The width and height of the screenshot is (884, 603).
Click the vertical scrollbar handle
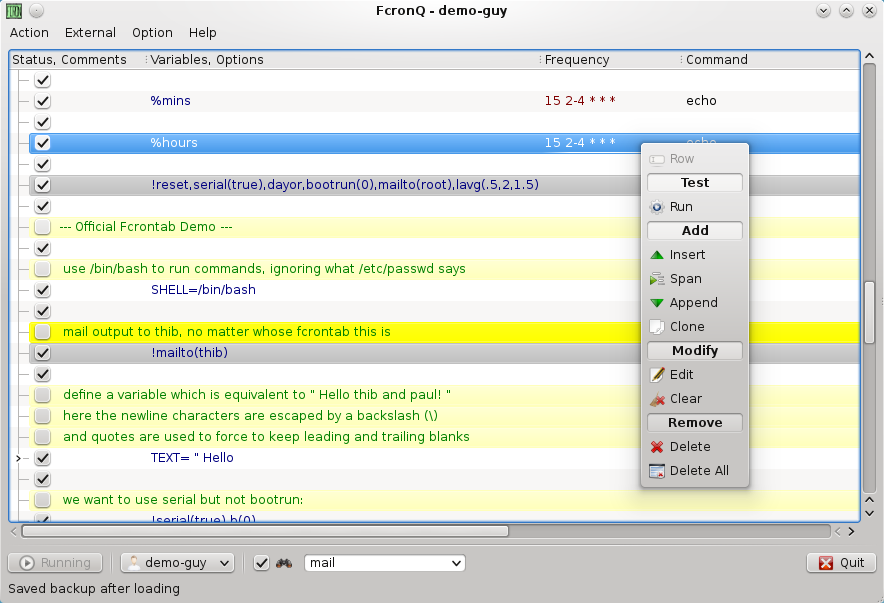pyautogui.click(x=869, y=312)
